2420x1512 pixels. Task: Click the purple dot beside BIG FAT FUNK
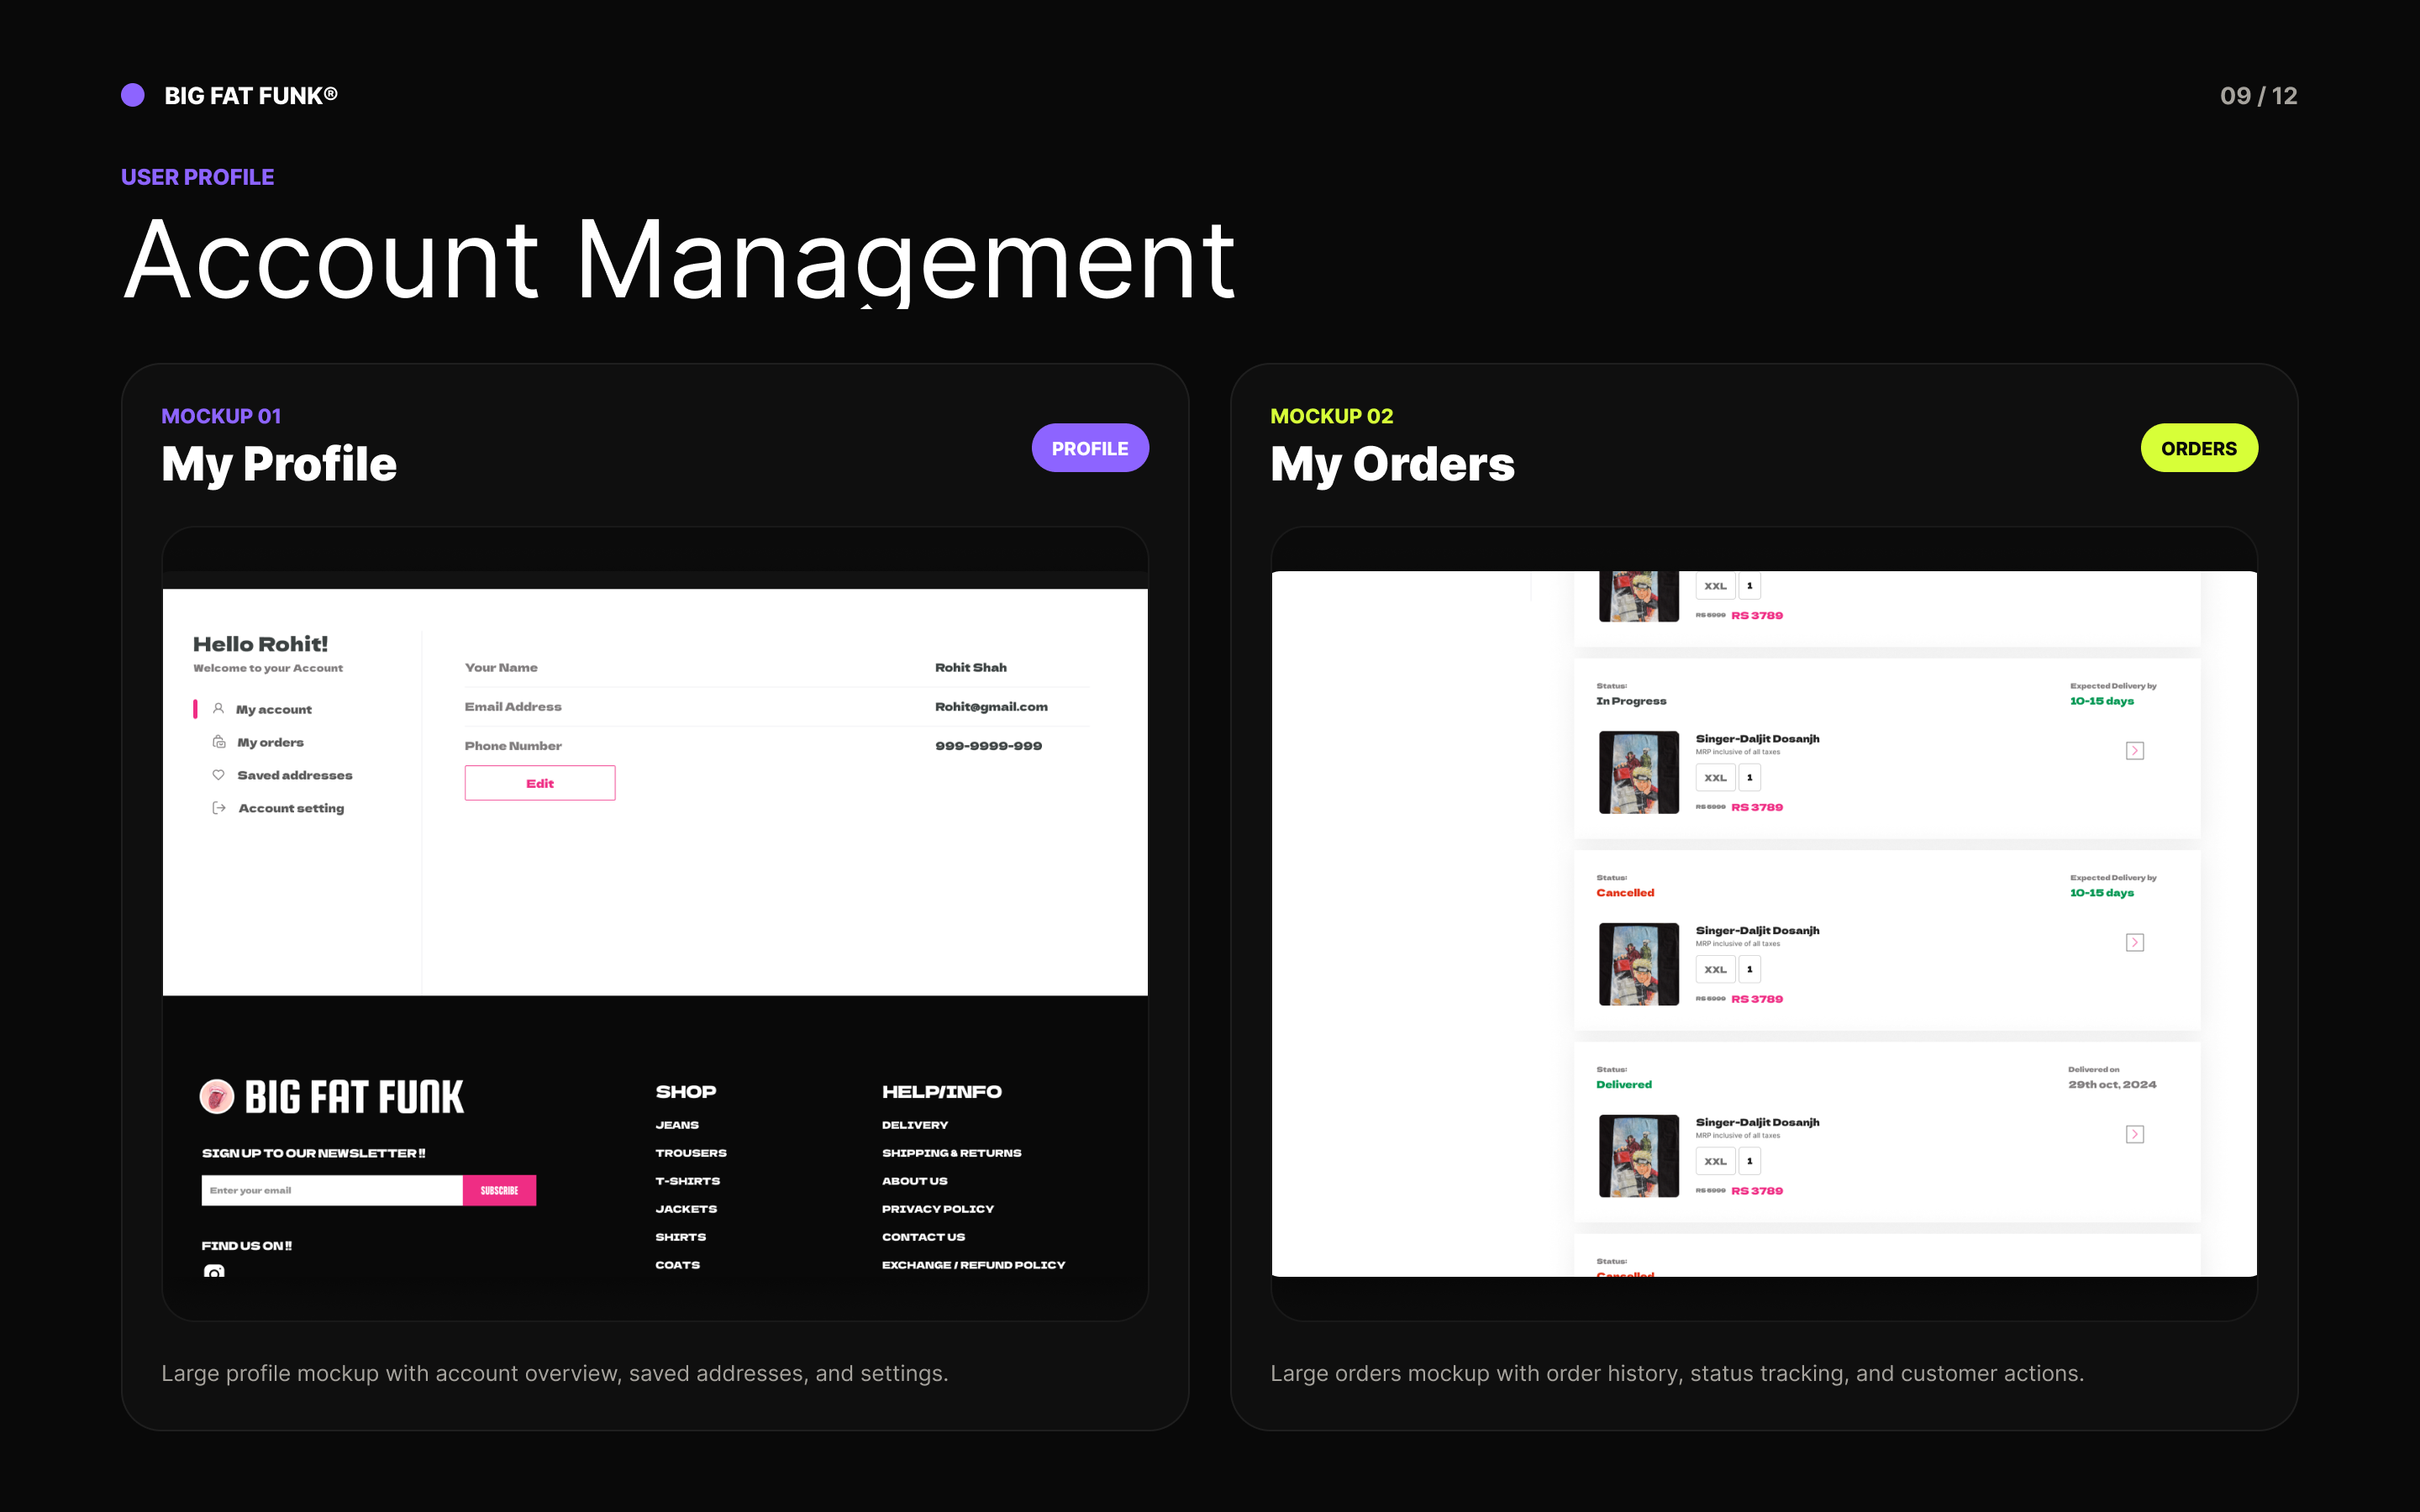(x=133, y=95)
